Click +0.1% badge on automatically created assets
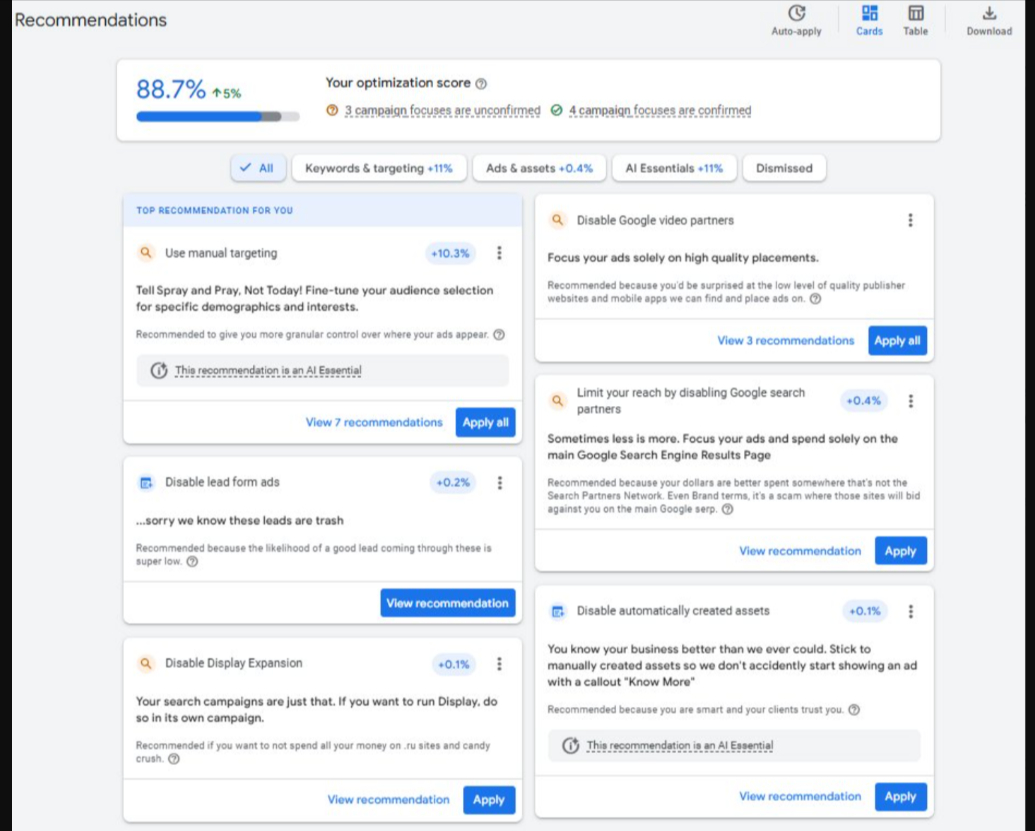 (865, 611)
